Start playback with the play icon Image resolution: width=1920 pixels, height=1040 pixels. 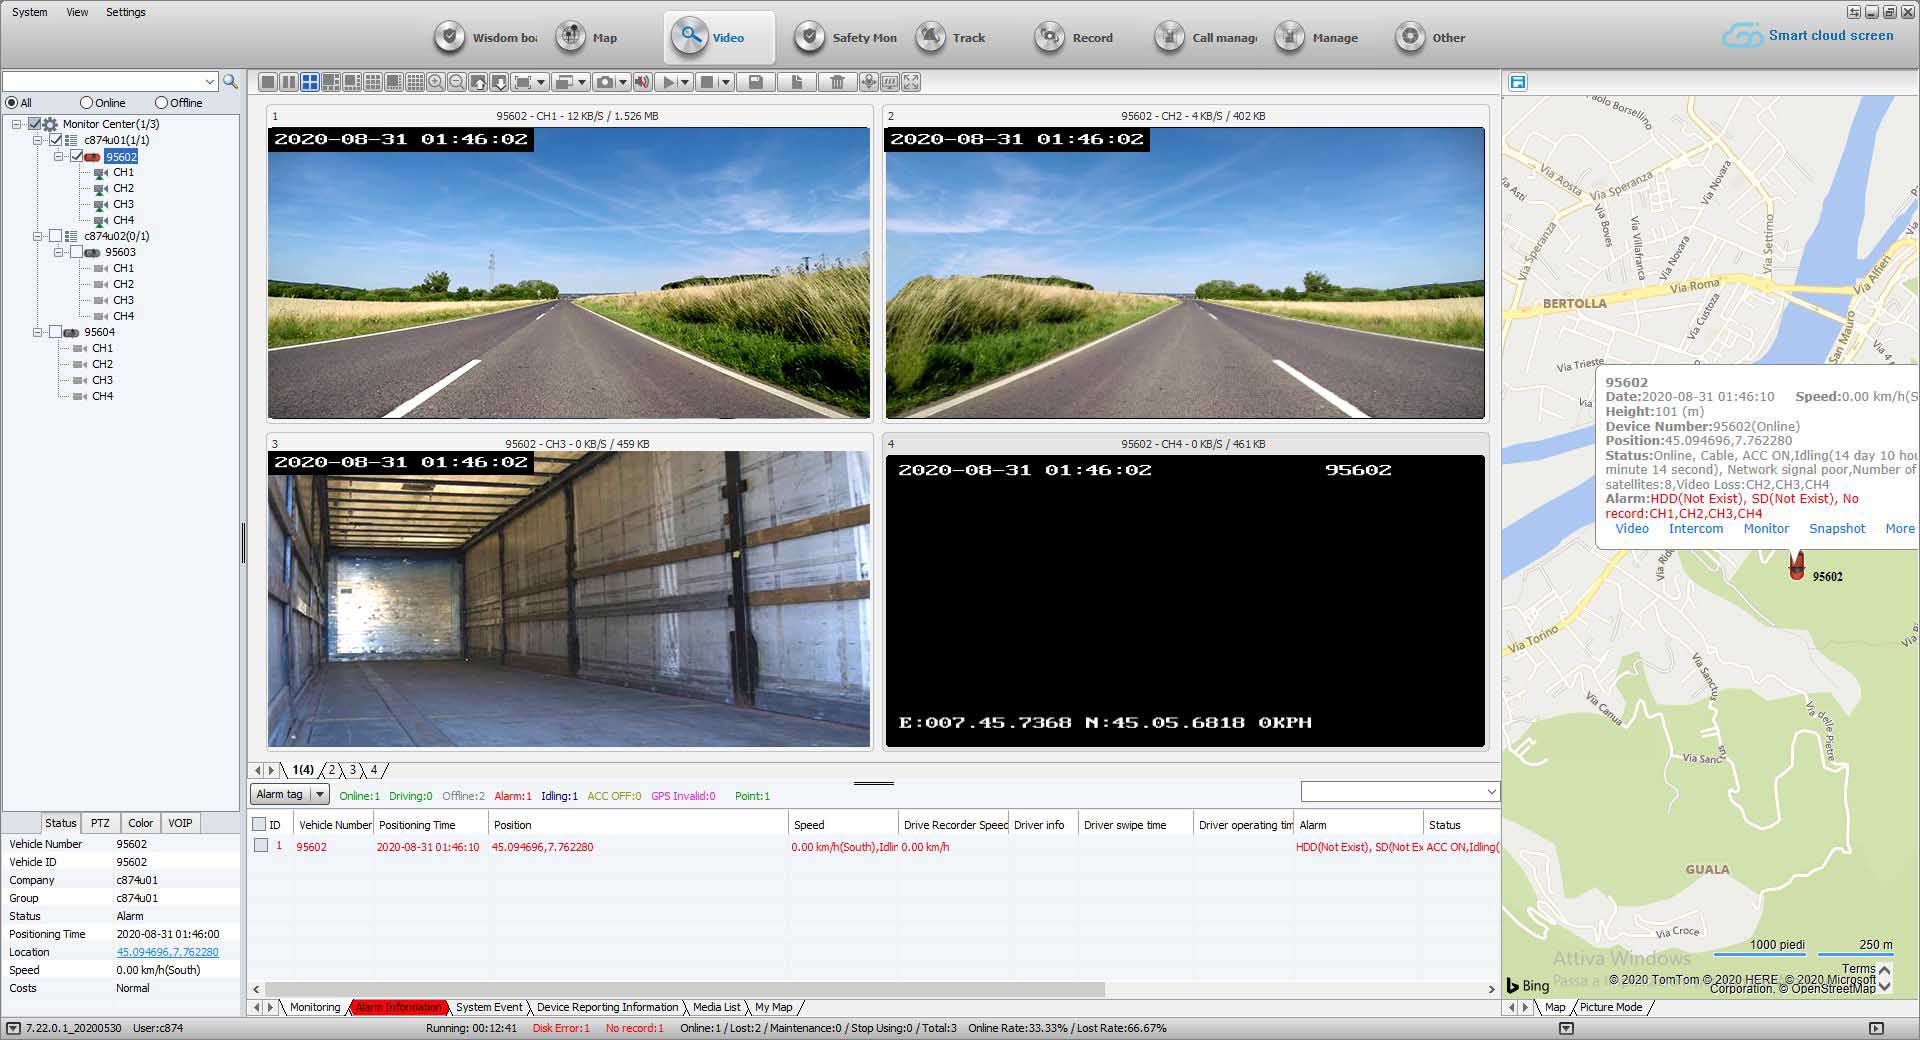[x=668, y=83]
